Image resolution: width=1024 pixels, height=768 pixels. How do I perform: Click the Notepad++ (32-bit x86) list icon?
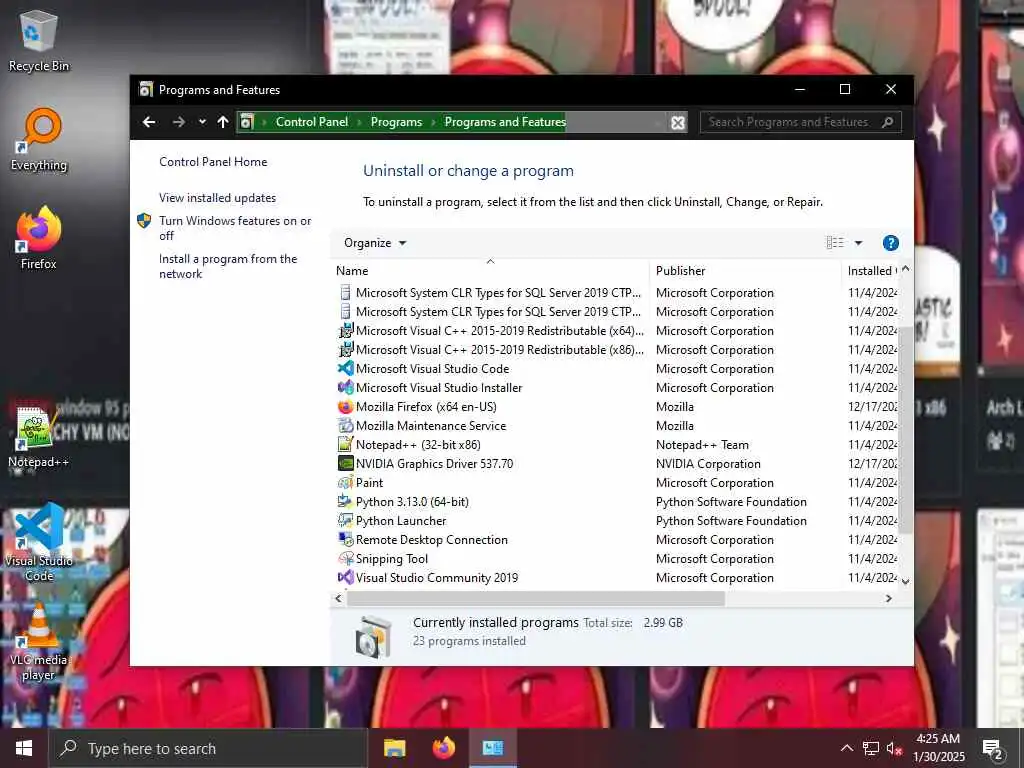tap(345, 445)
